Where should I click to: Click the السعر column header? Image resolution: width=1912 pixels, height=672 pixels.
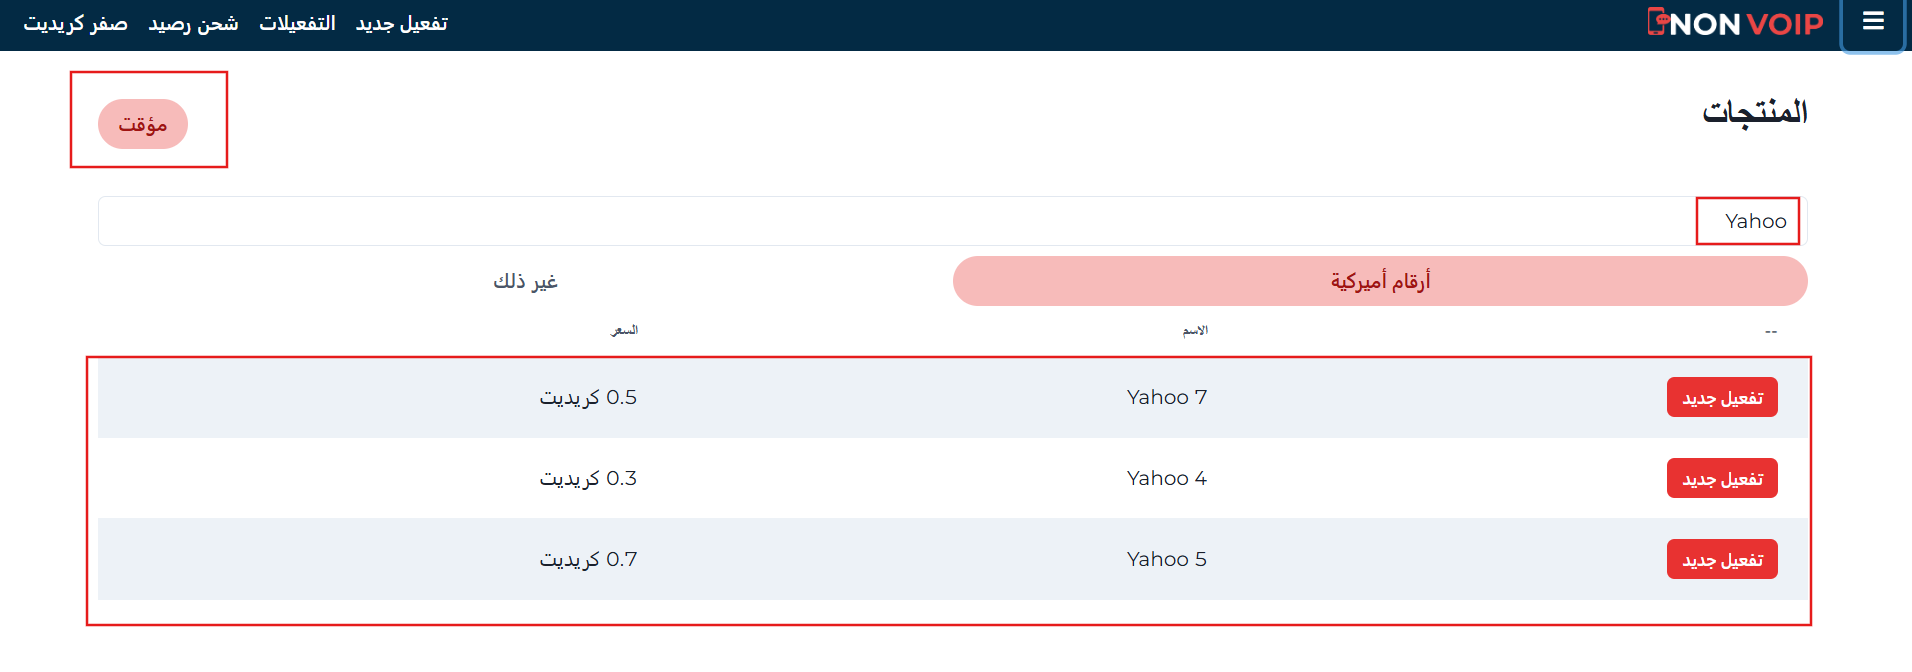point(624,330)
